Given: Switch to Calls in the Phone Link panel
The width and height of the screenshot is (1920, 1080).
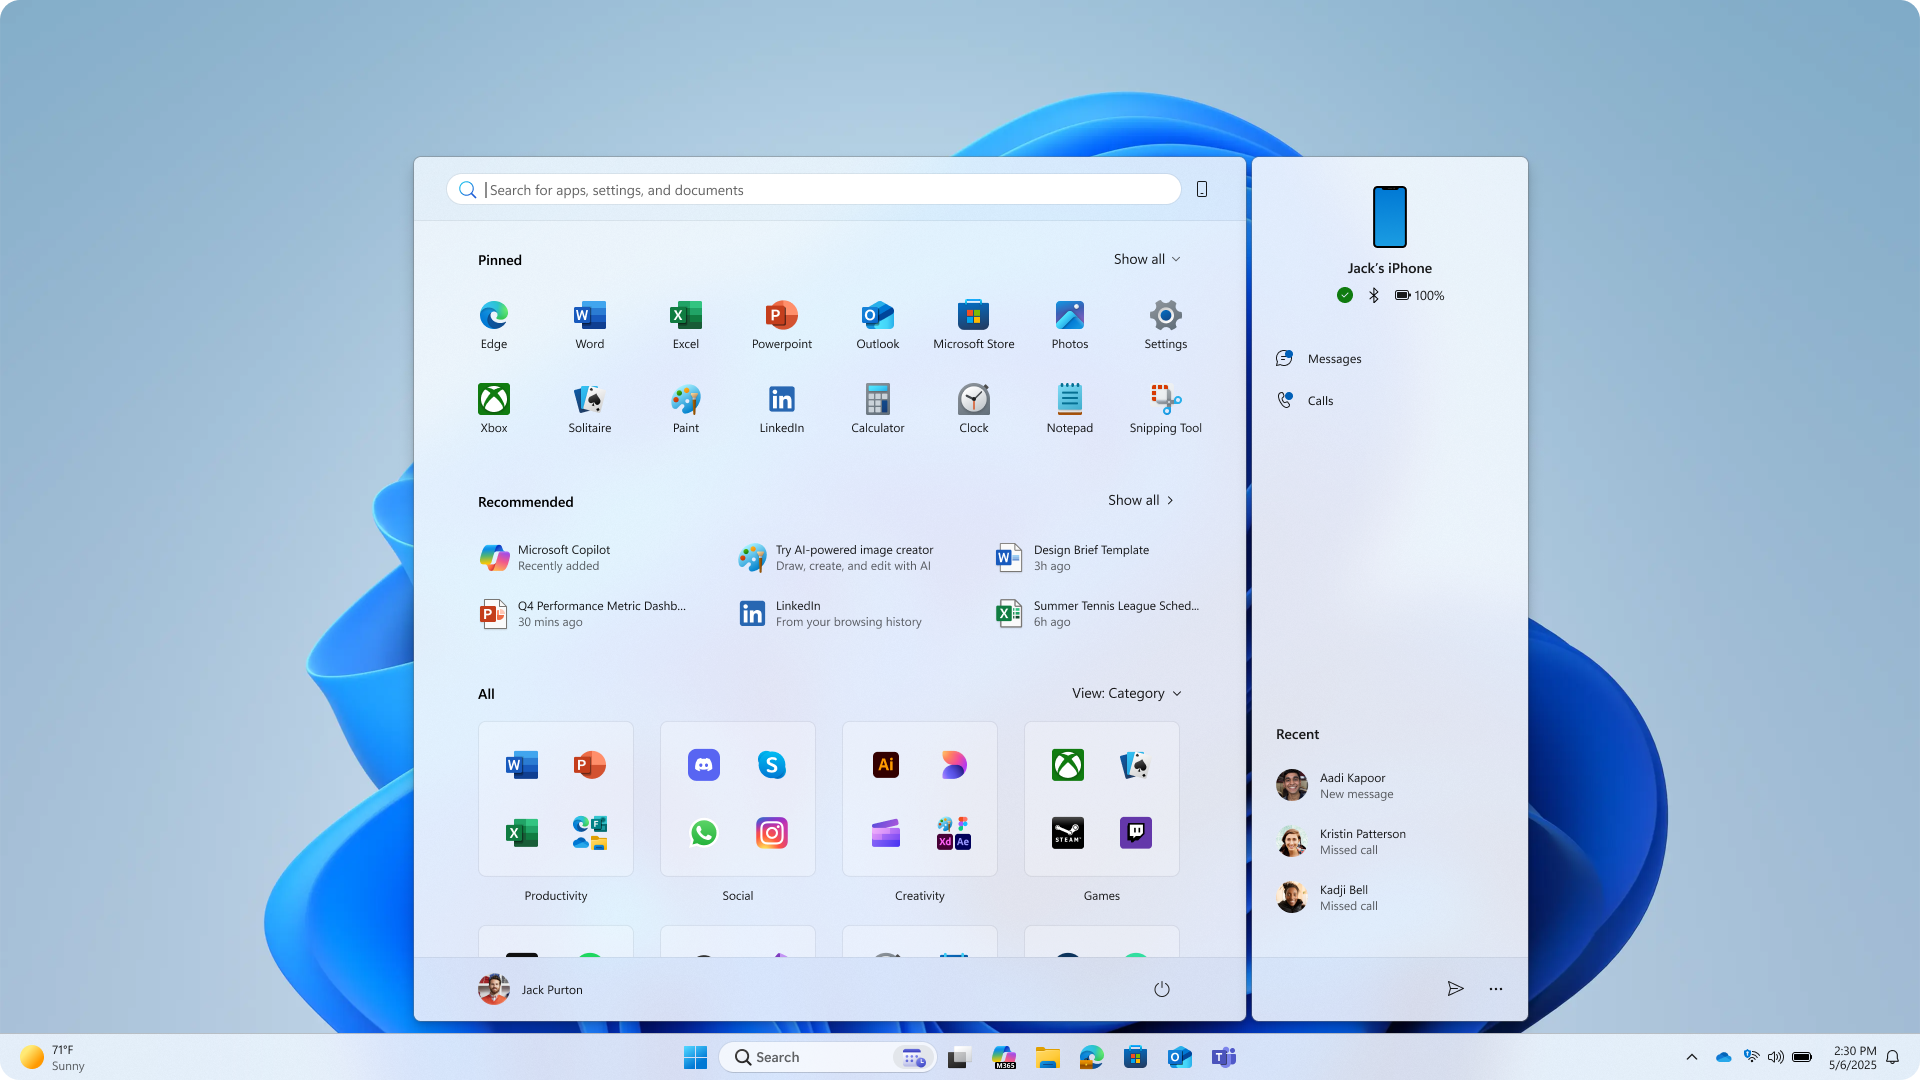Looking at the screenshot, I should point(1320,400).
